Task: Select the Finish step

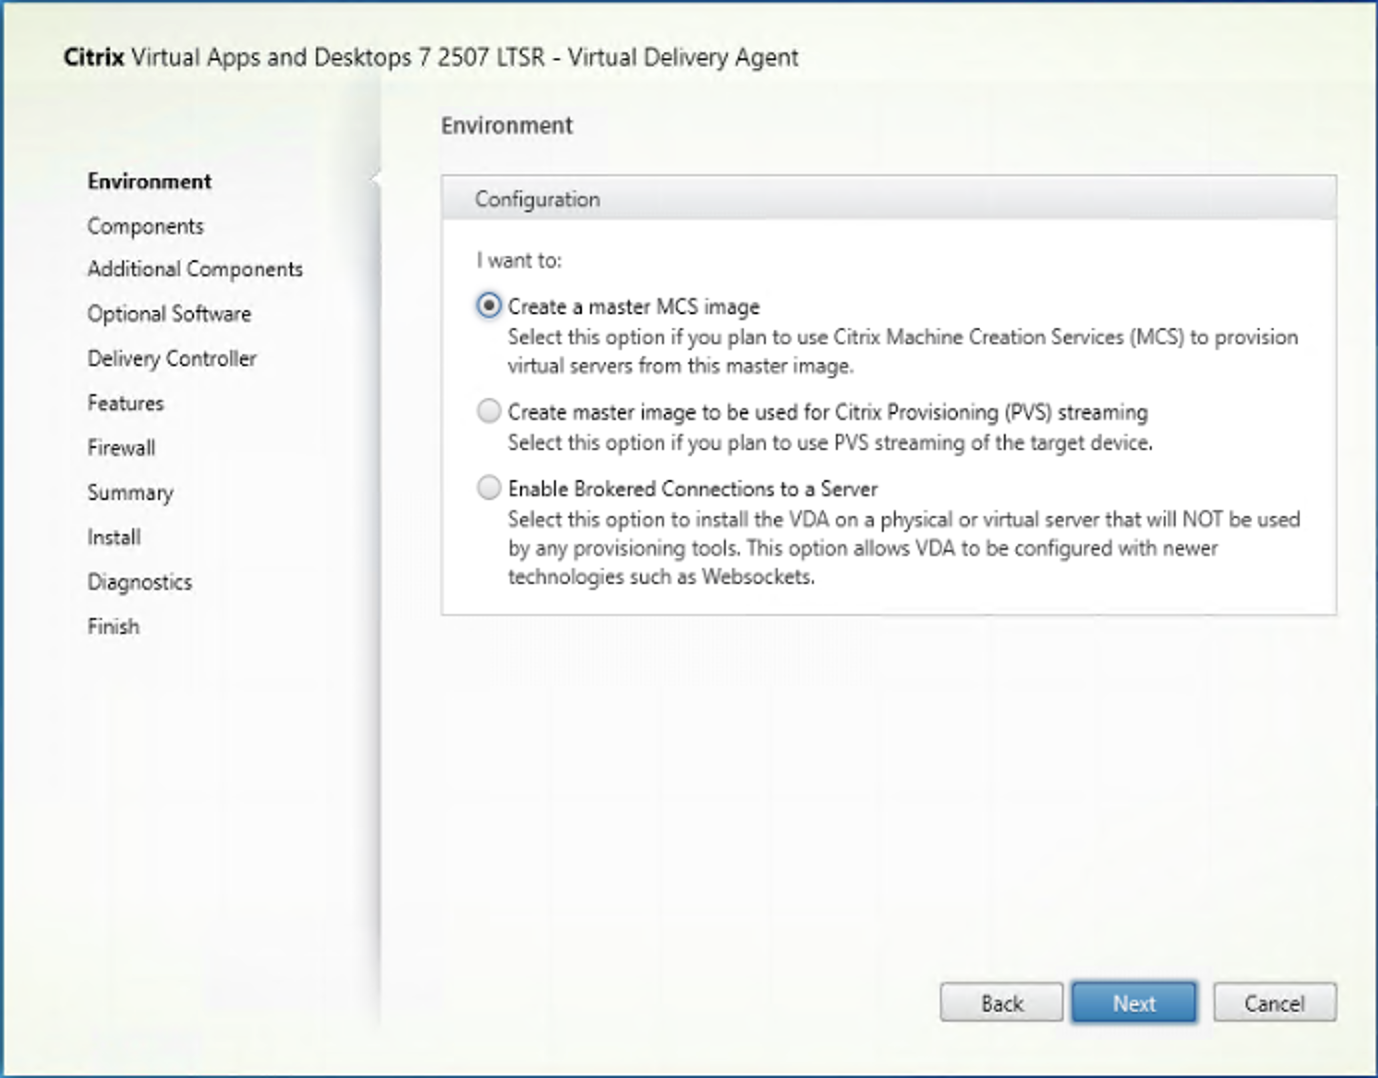Action: [x=113, y=625]
